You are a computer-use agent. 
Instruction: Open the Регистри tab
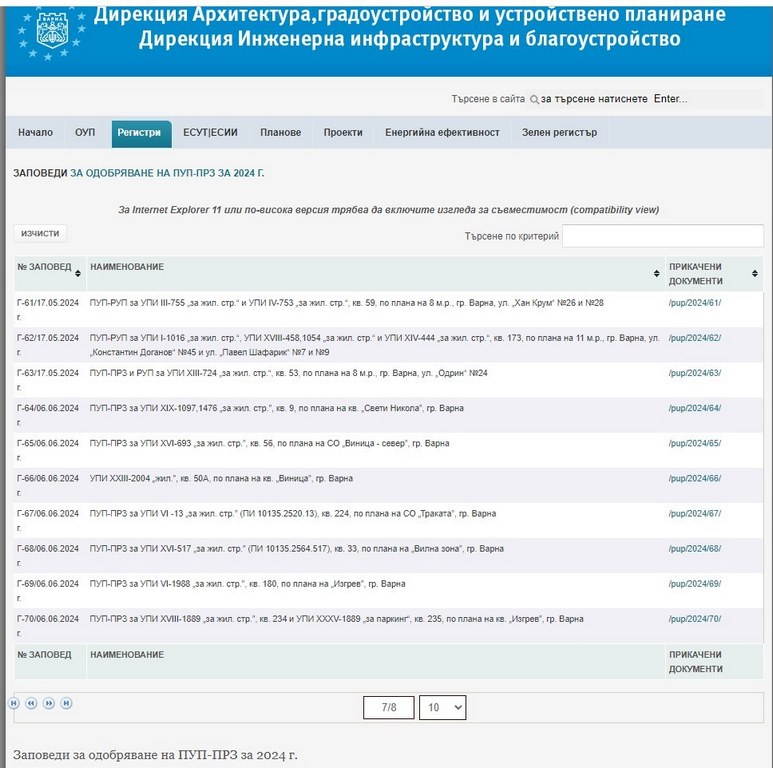139,133
